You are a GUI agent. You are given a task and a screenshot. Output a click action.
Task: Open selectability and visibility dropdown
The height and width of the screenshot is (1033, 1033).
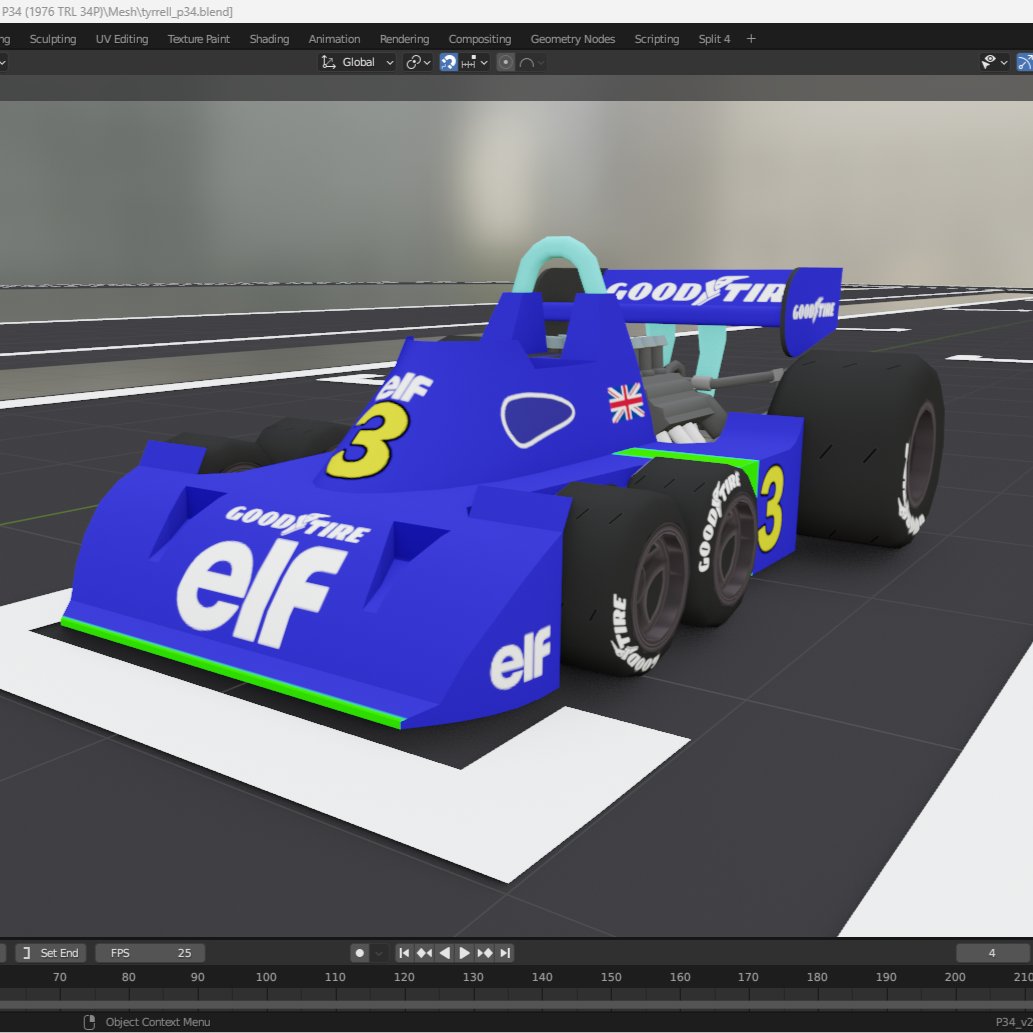995,62
